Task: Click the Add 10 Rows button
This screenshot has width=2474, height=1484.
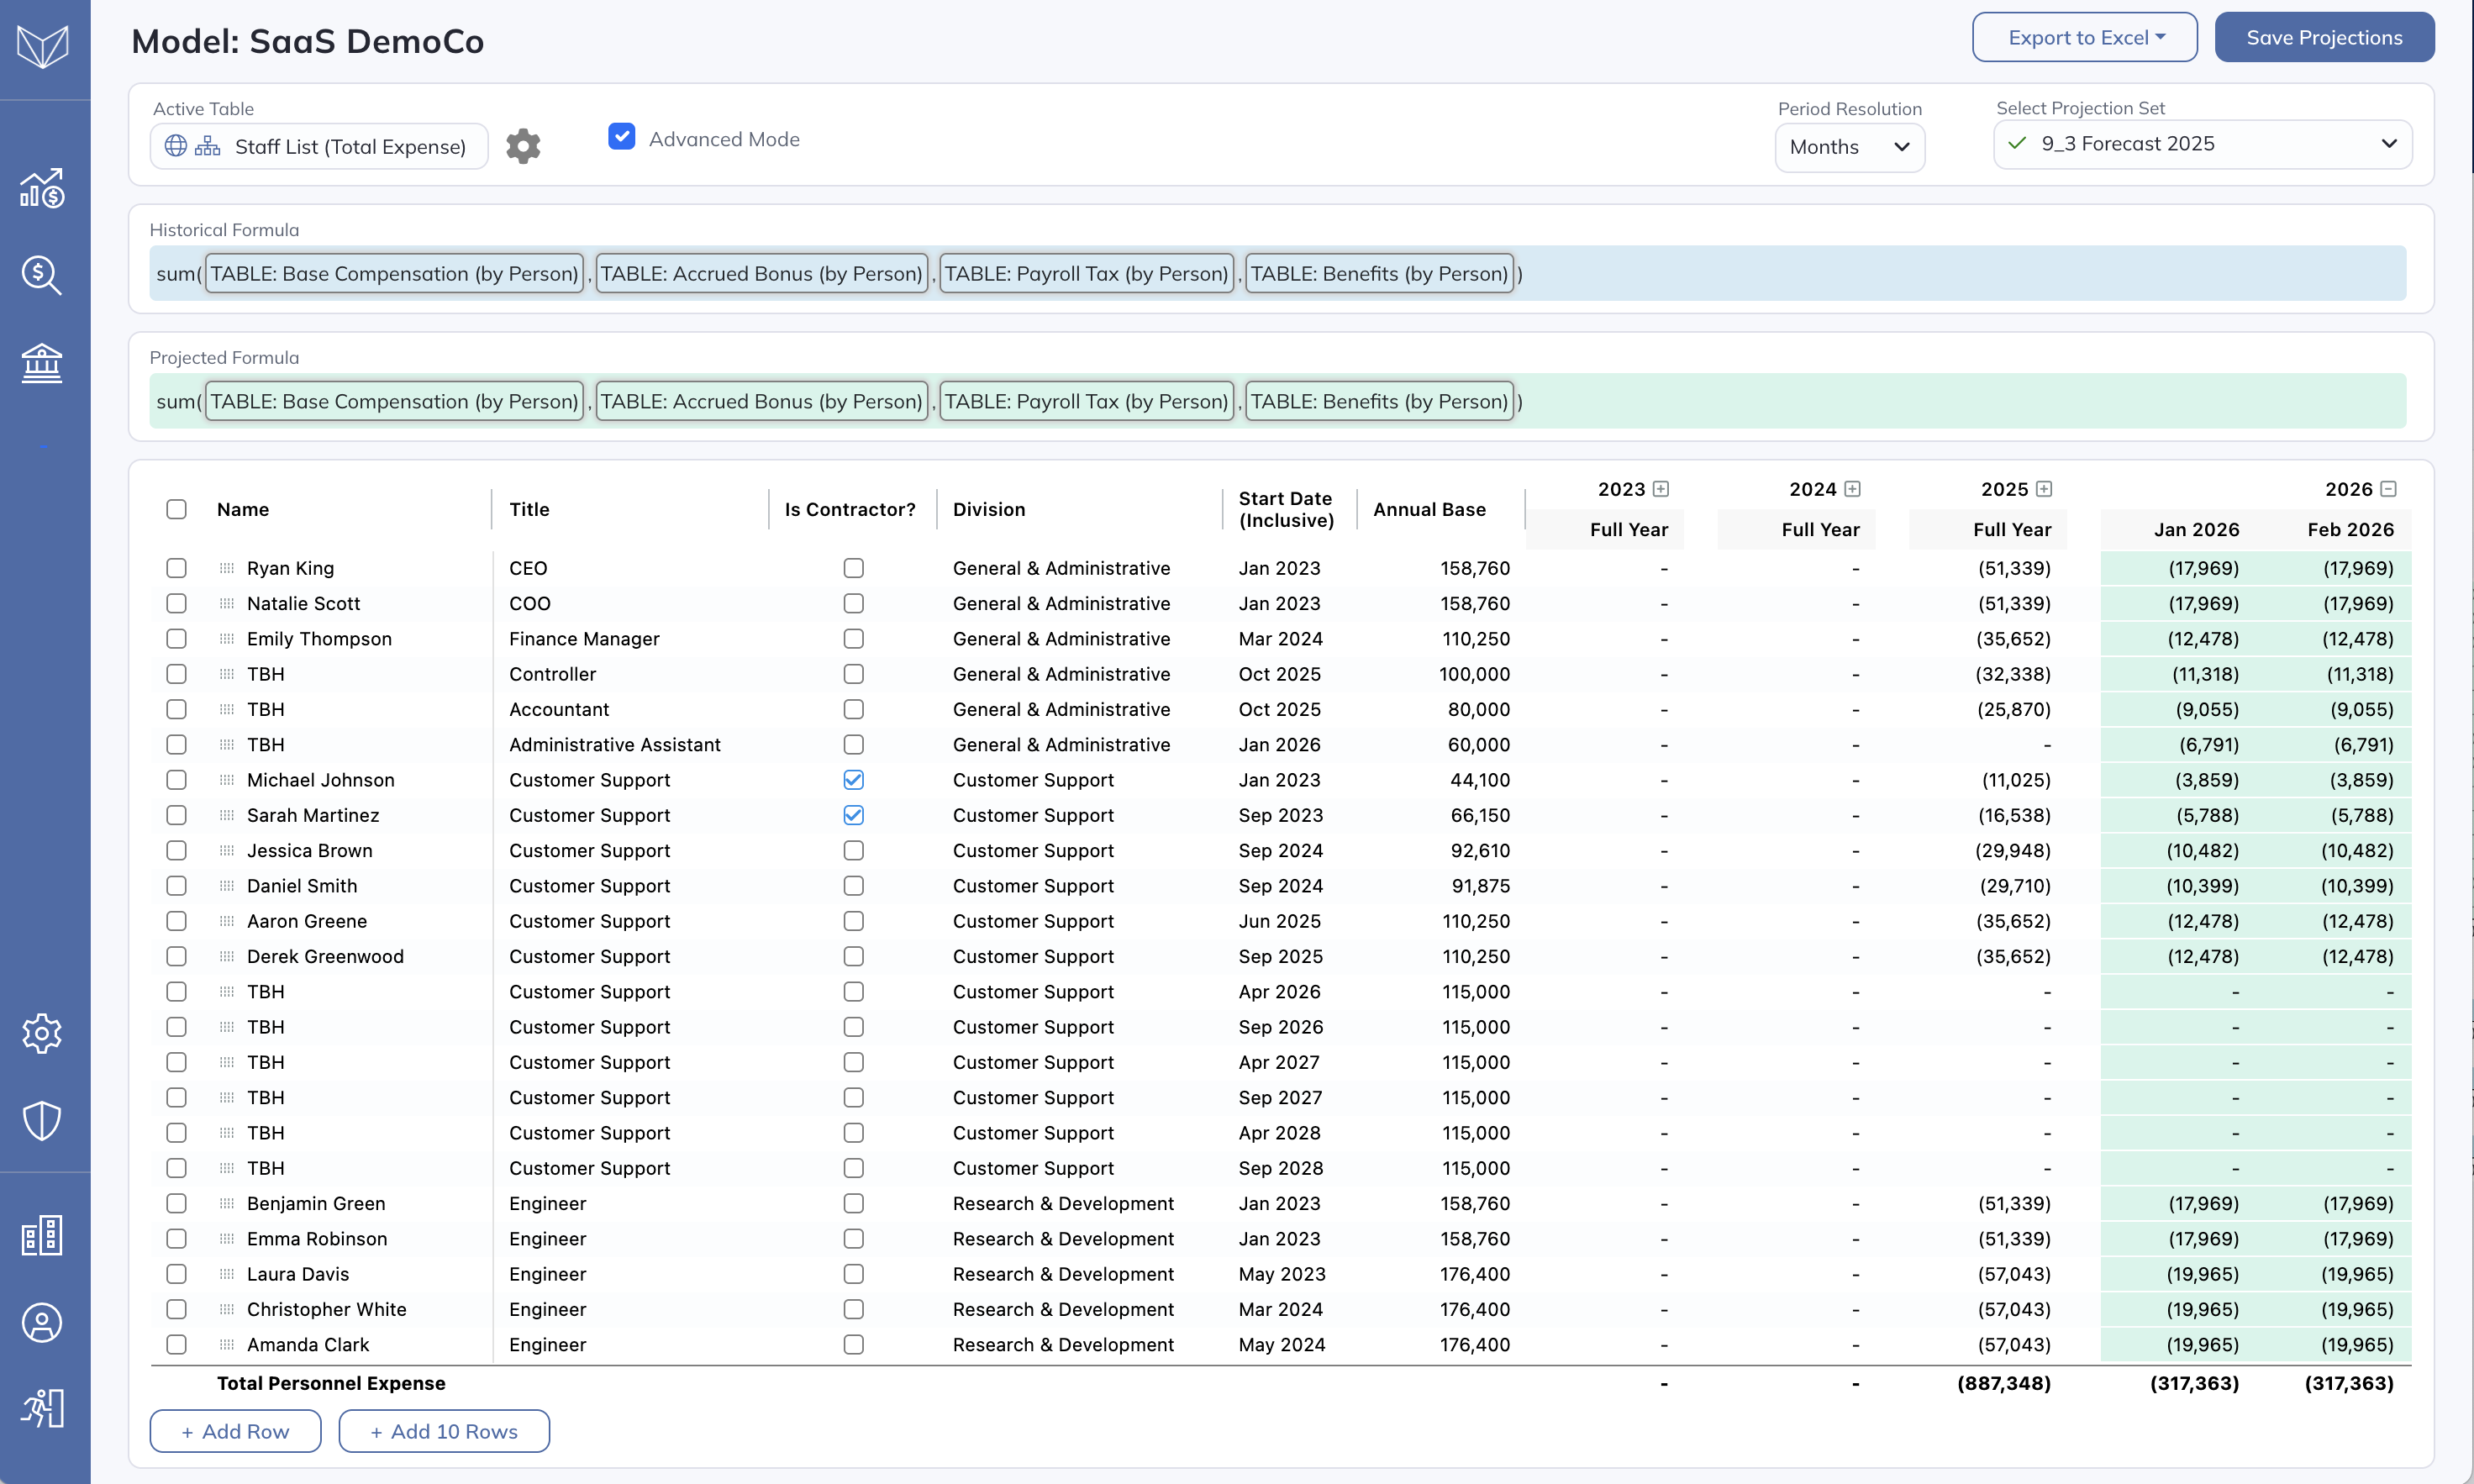Action: (x=444, y=1431)
